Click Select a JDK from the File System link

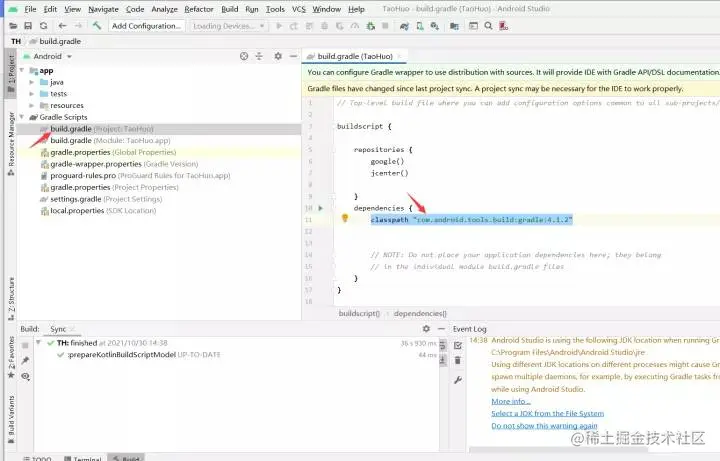[x=547, y=413]
